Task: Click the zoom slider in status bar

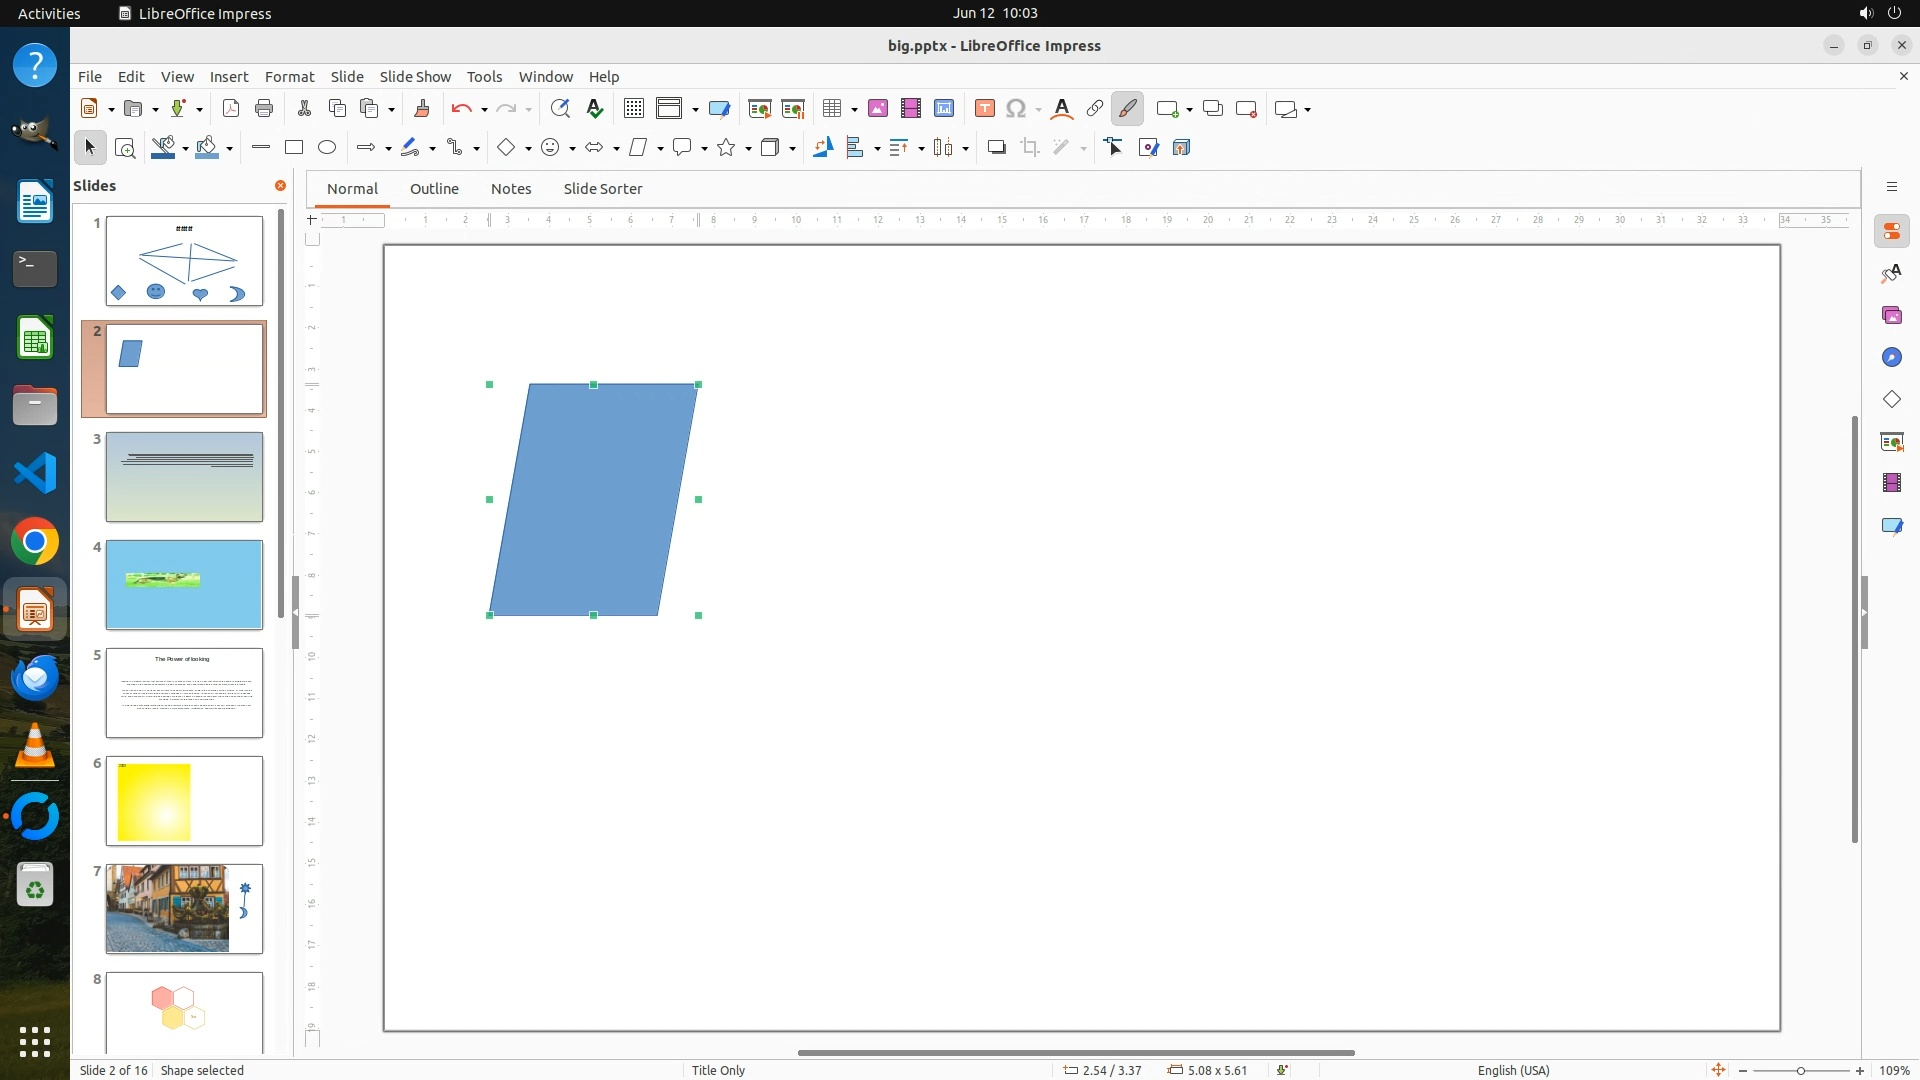Action: pos(1800,1071)
